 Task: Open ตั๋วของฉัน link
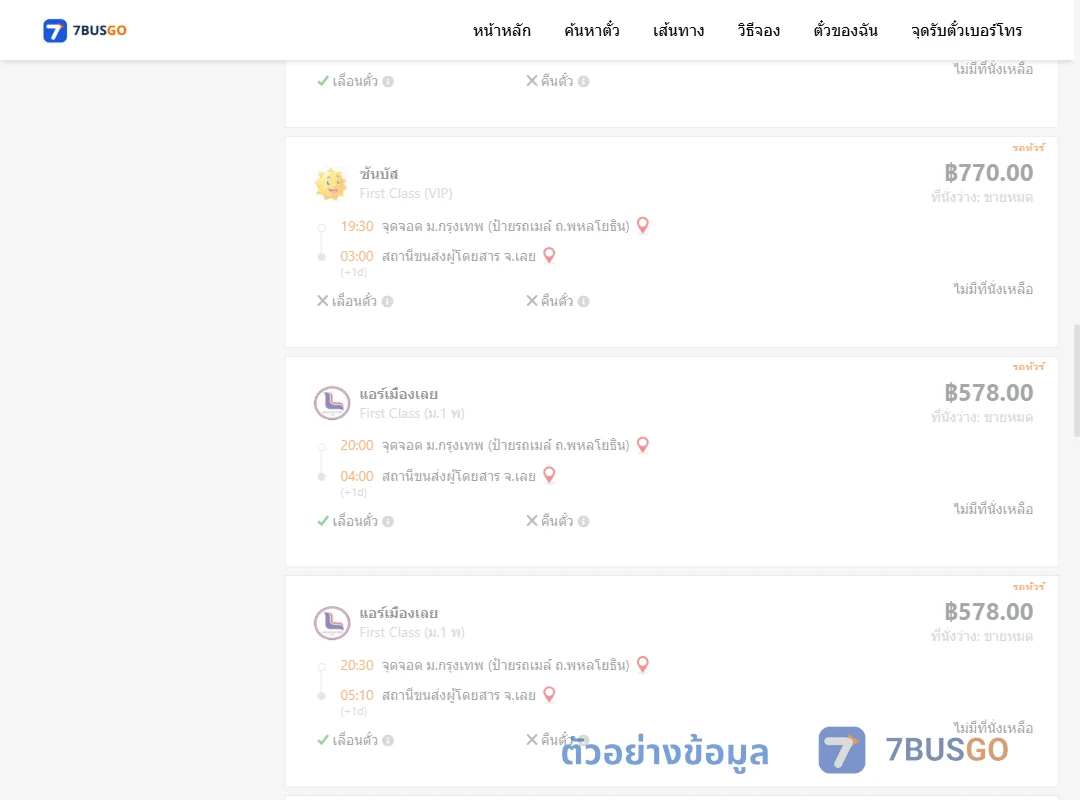pyautogui.click(x=845, y=30)
